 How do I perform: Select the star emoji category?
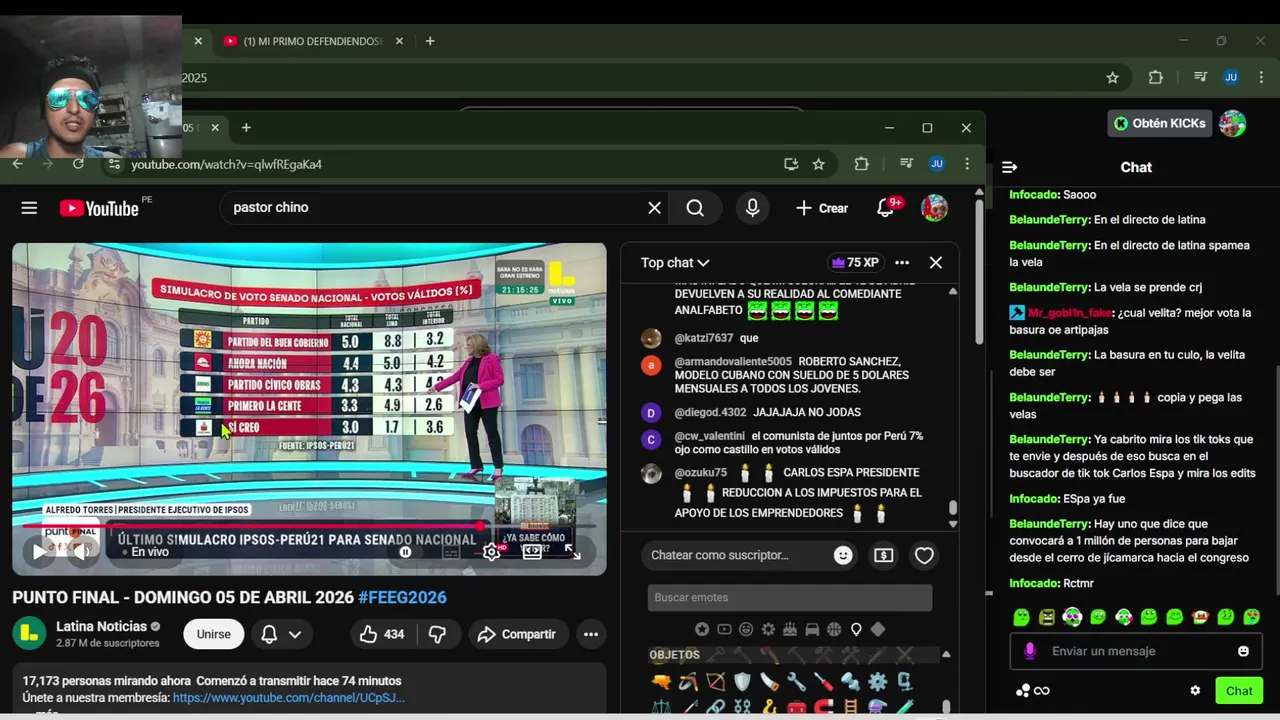[x=702, y=629]
